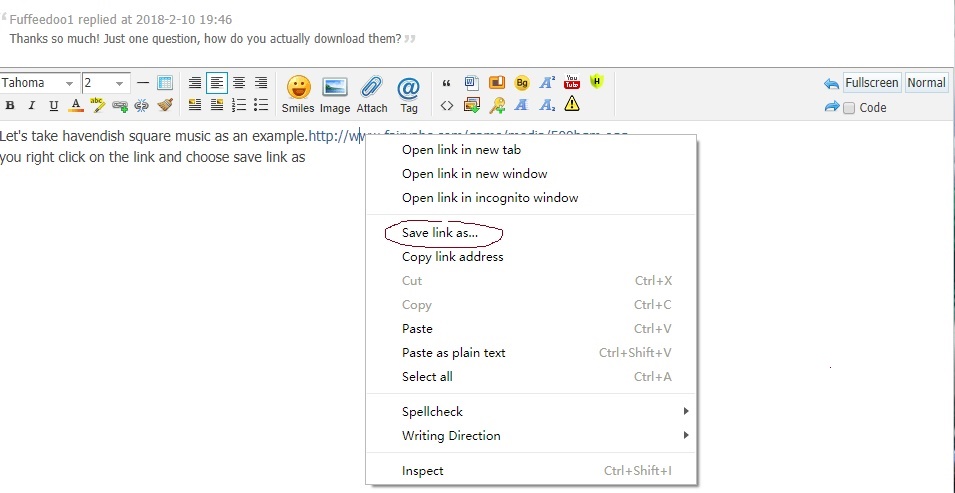The image size is (955, 493).
Task: Insert a YouTube video
Action: pyautogui.click(x=572, y=83)
